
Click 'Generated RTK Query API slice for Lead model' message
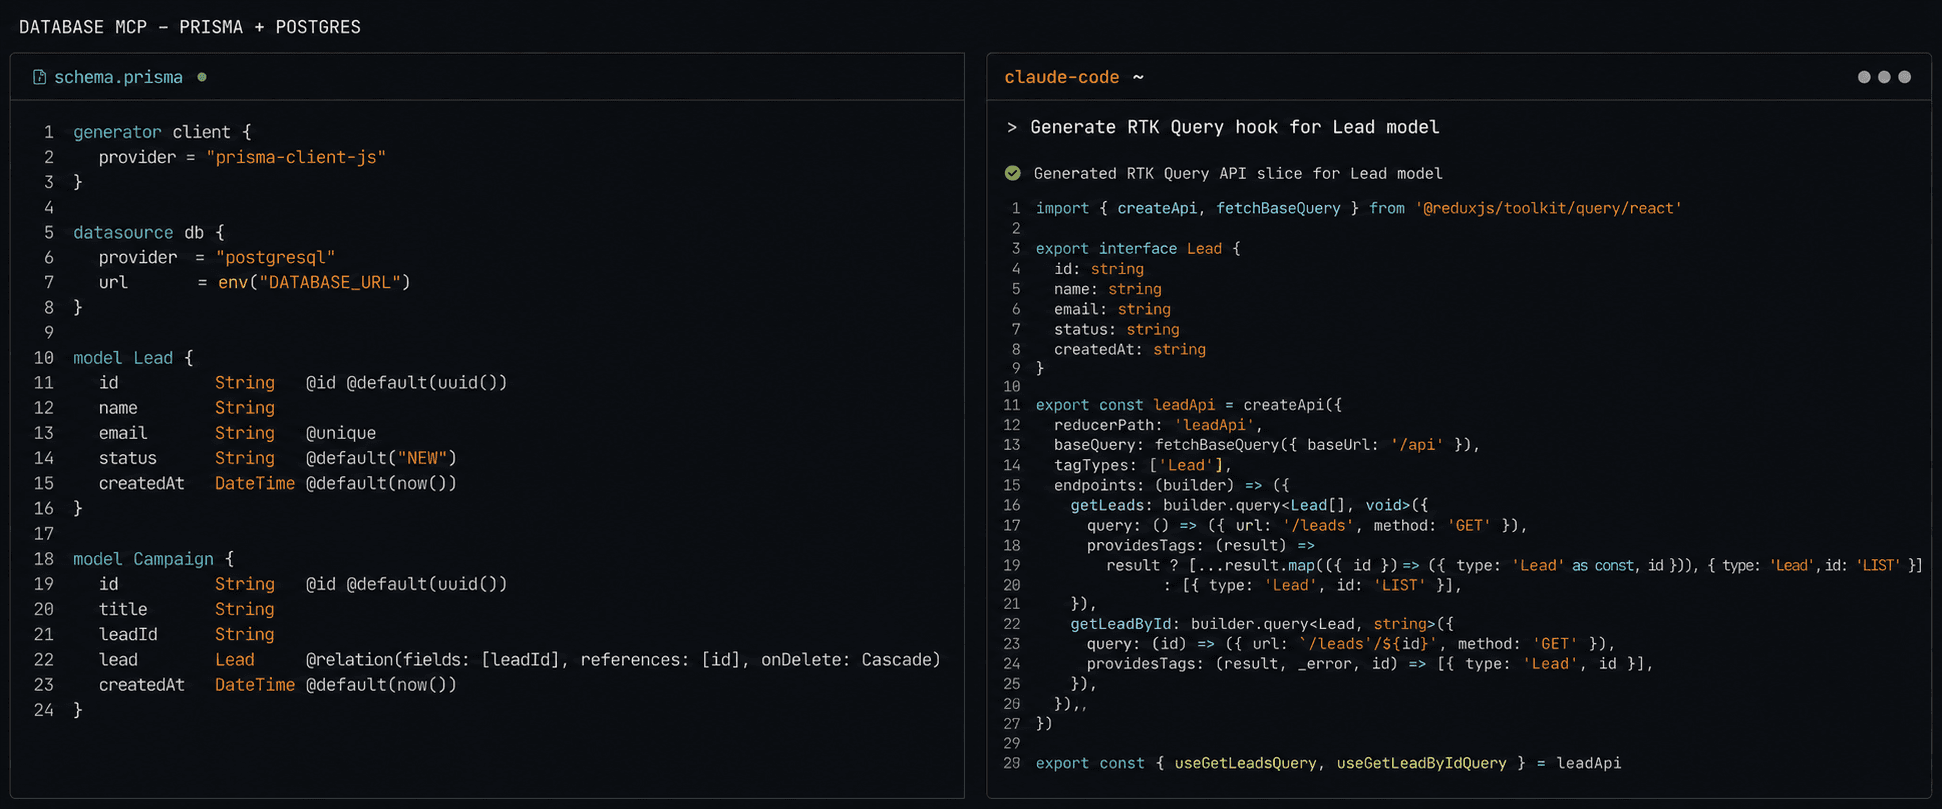coord(1238,173)
